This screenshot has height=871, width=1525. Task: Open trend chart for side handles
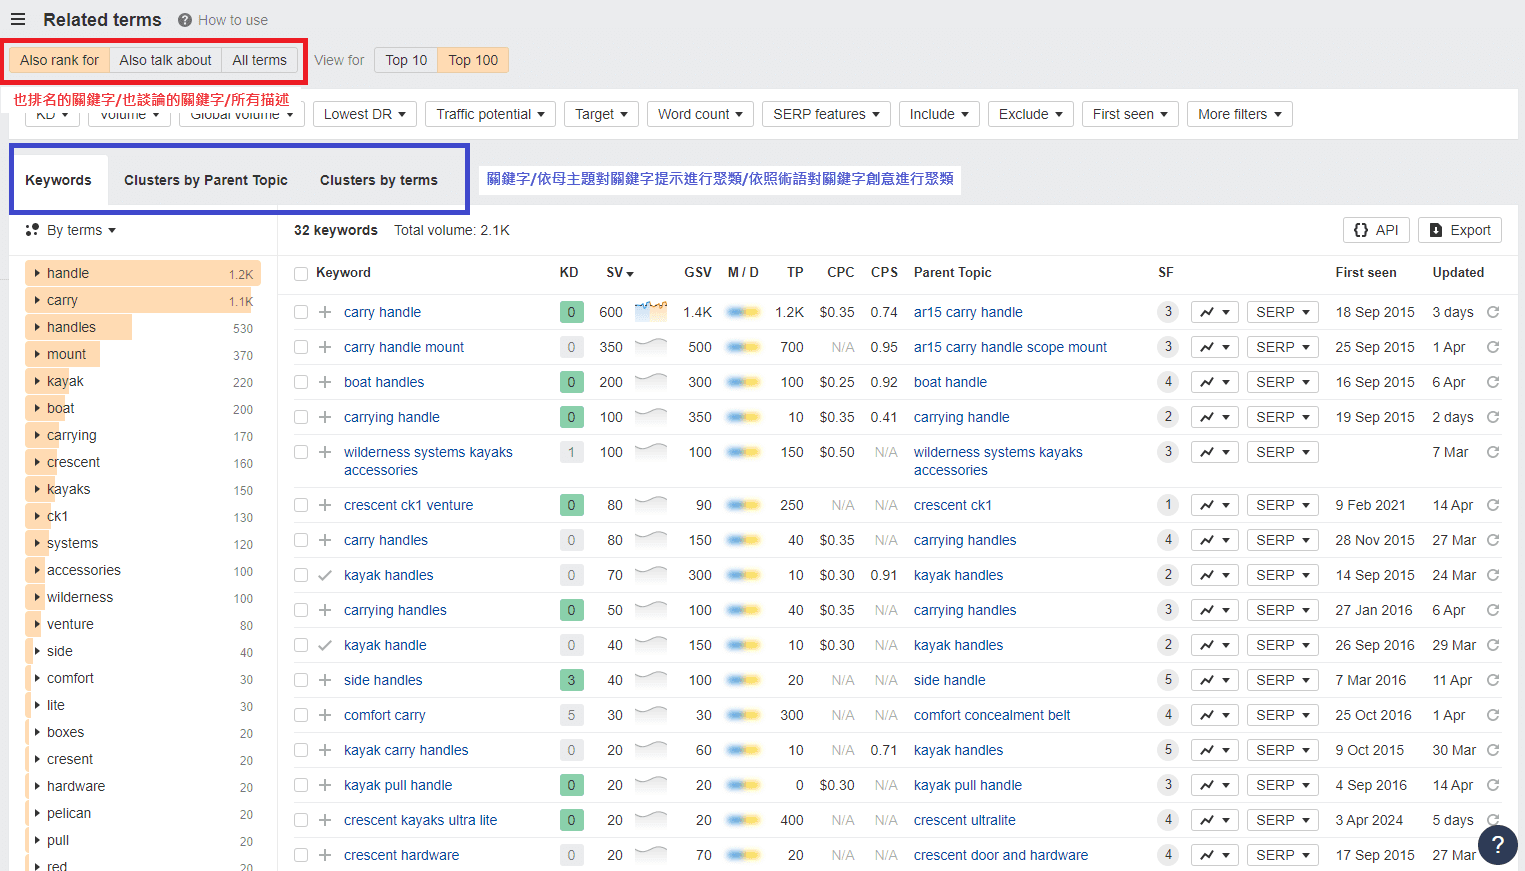1215,680
